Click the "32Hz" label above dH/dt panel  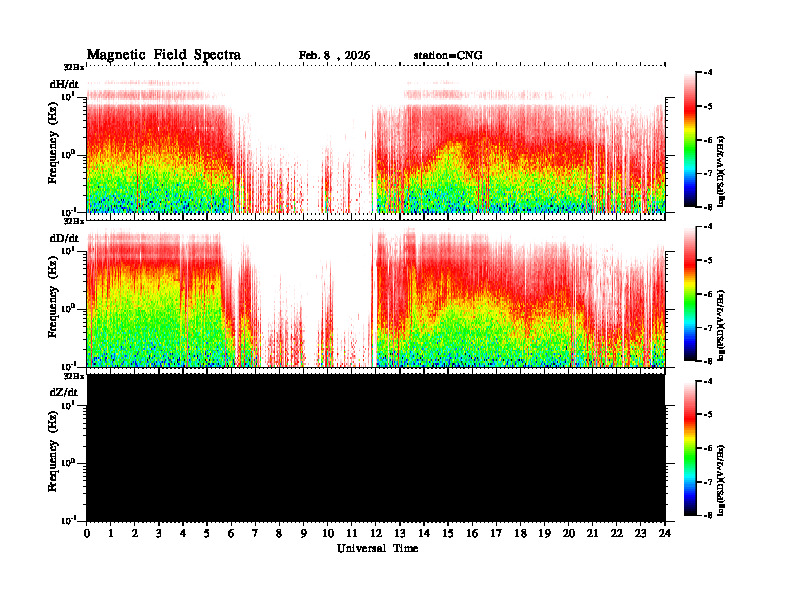click(x=74, y=67)
